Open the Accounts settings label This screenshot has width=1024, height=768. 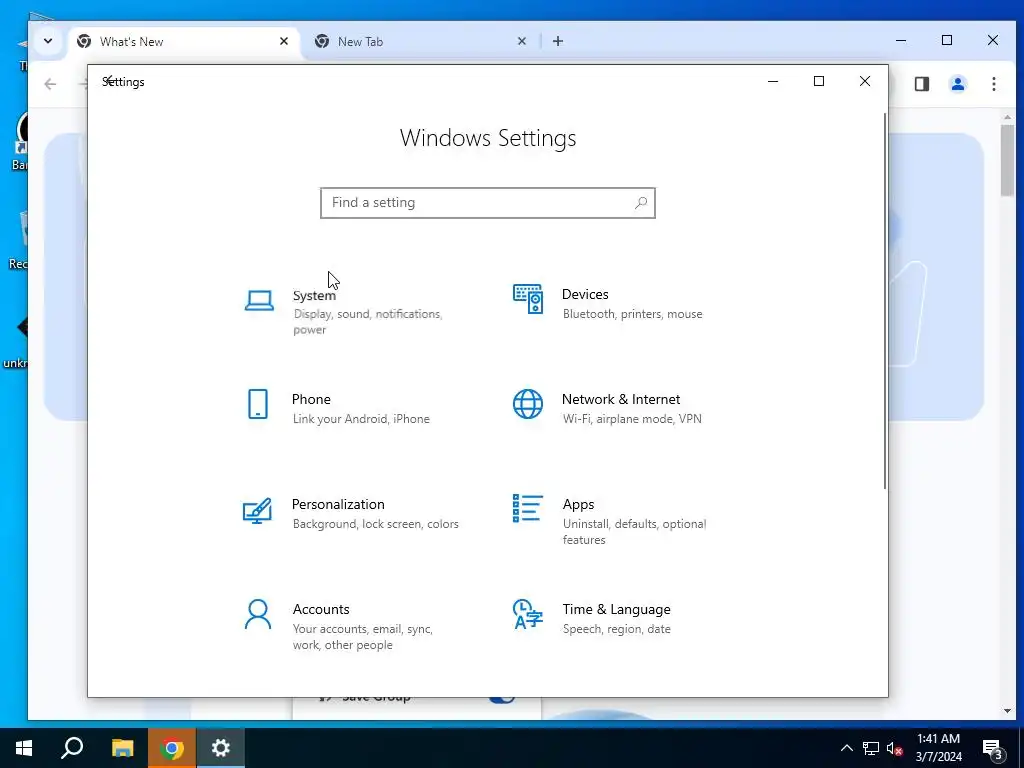[x=321, y=609]
